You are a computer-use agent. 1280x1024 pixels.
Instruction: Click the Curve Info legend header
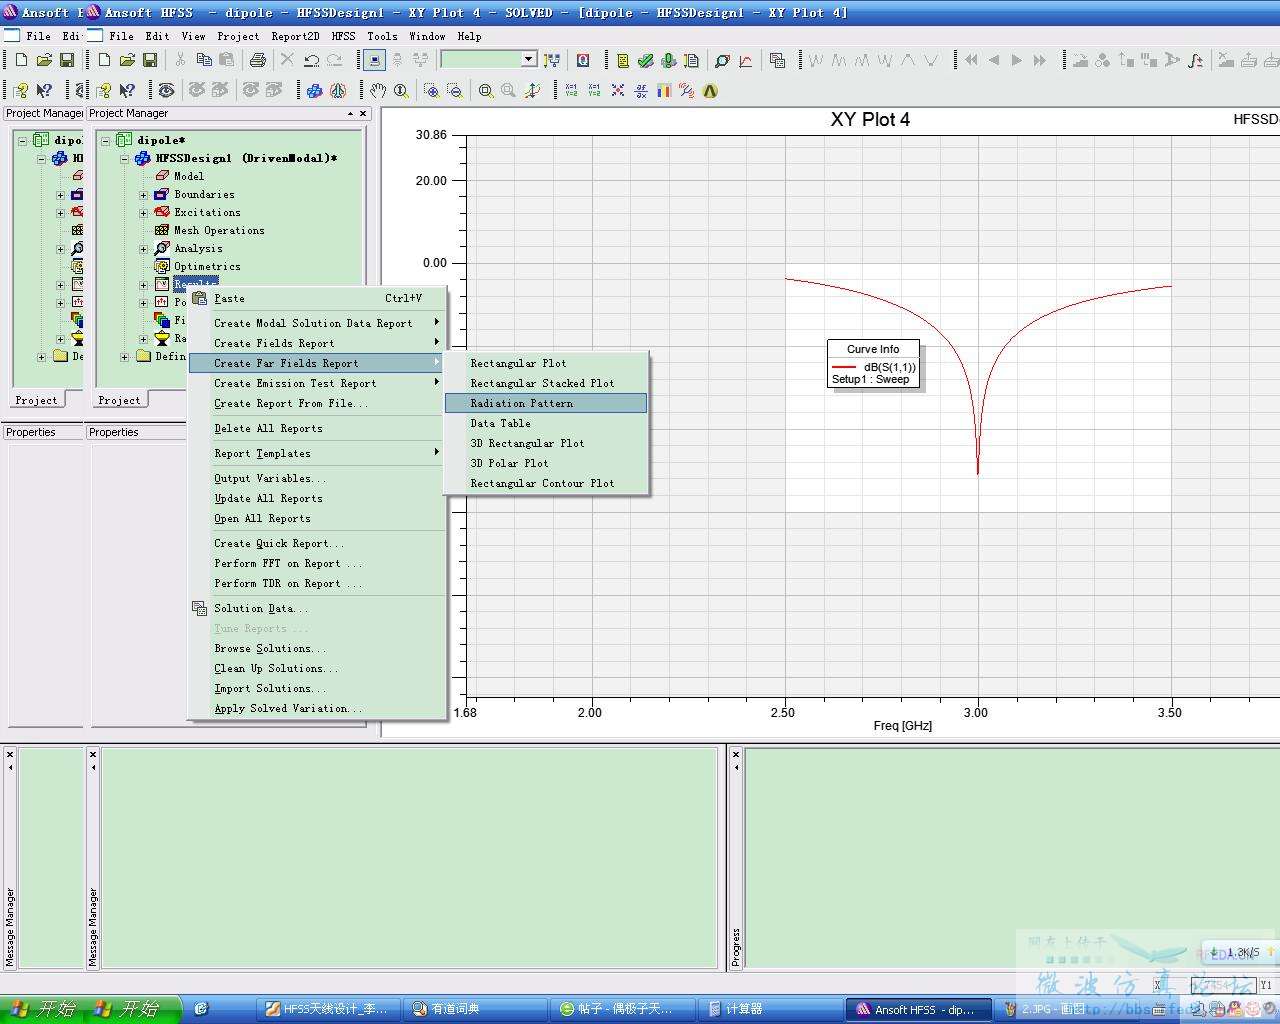(x=873, y=349)
